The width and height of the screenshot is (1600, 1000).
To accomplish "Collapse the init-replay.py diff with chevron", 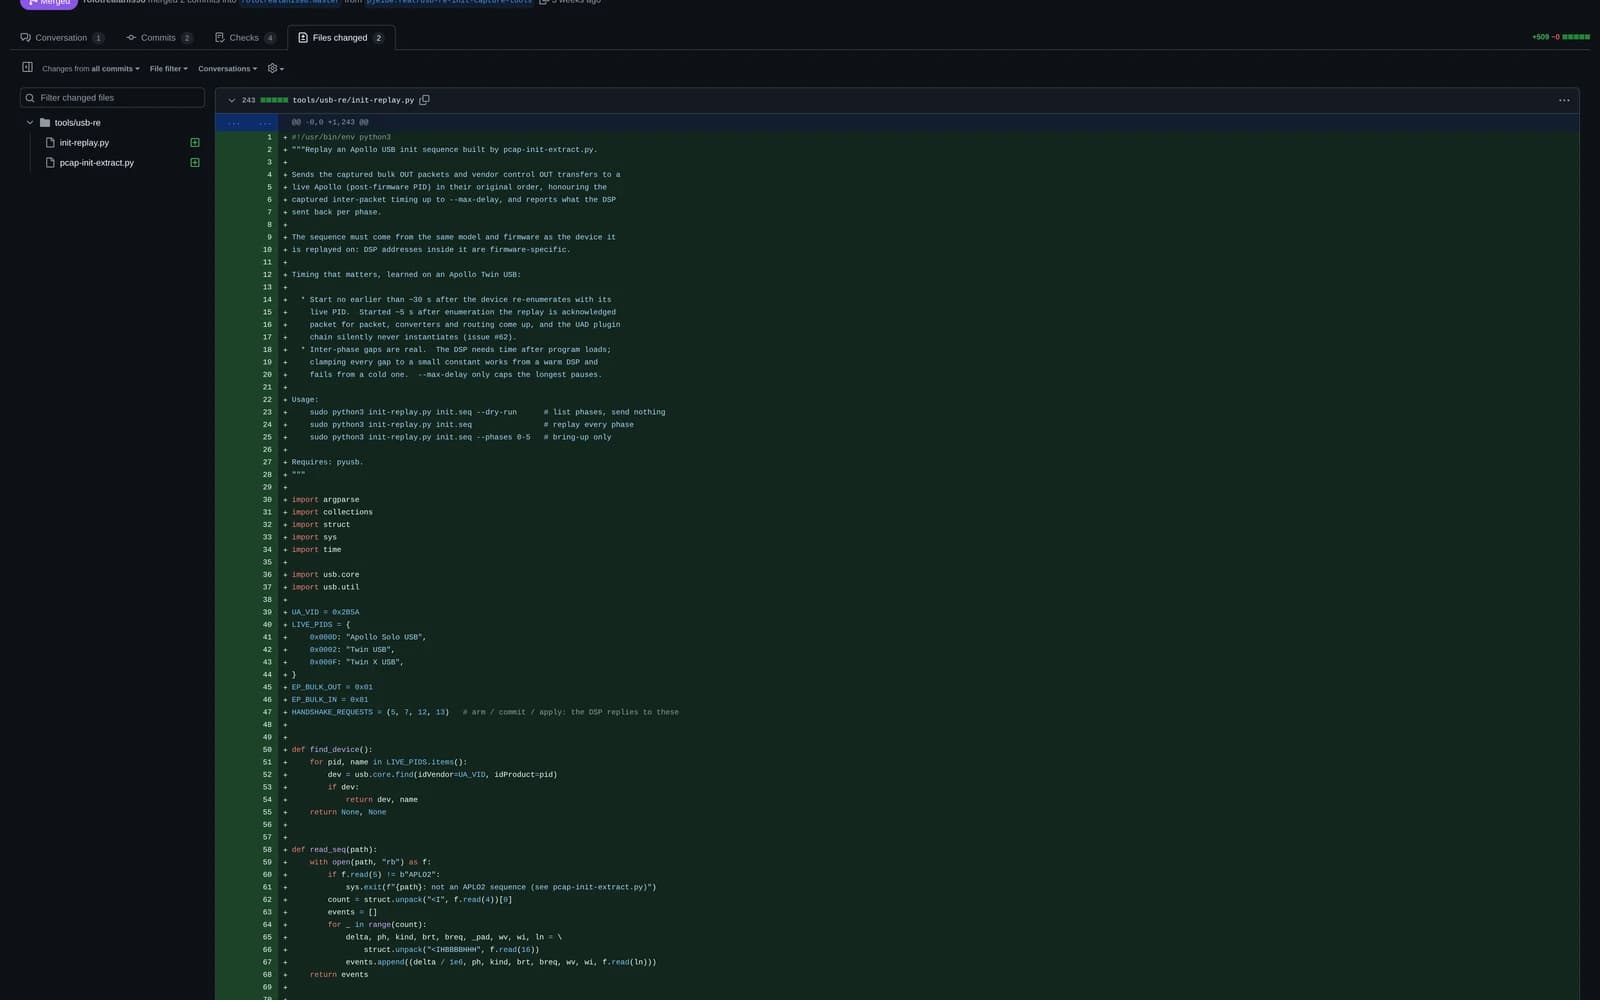I will (x=232, y=100).
